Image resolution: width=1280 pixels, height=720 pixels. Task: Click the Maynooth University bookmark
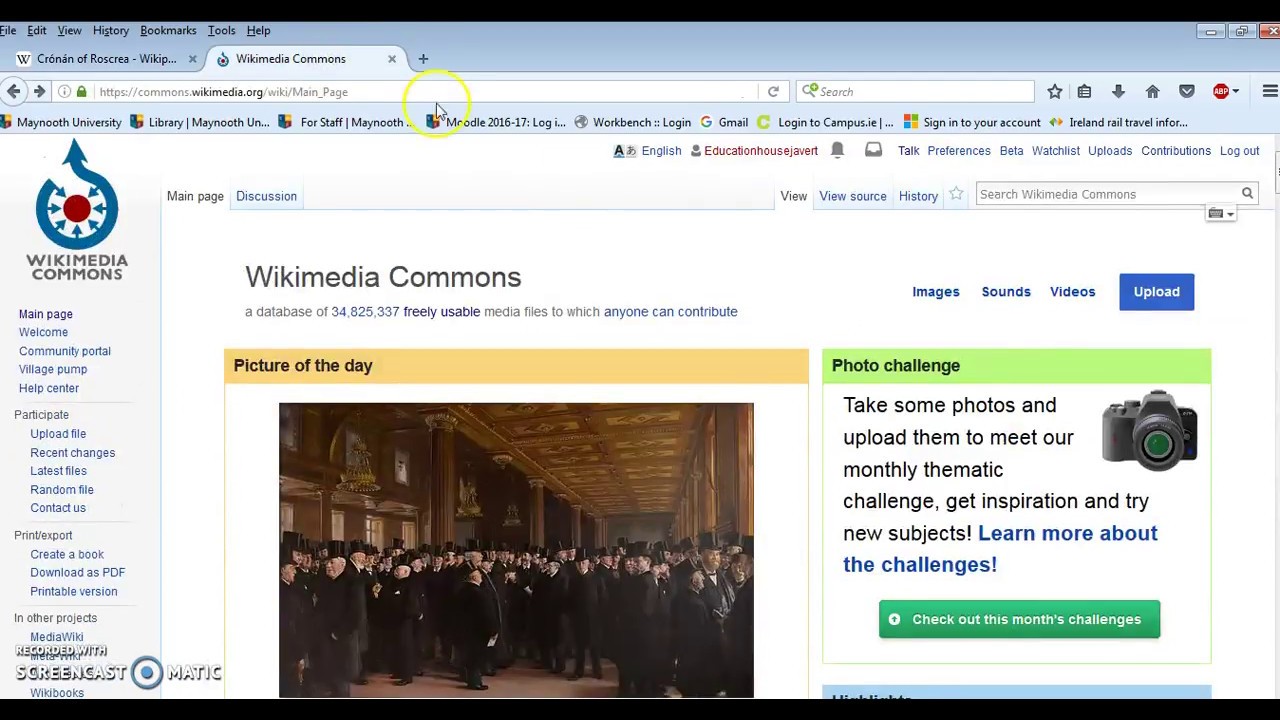(x=61, y=122)
